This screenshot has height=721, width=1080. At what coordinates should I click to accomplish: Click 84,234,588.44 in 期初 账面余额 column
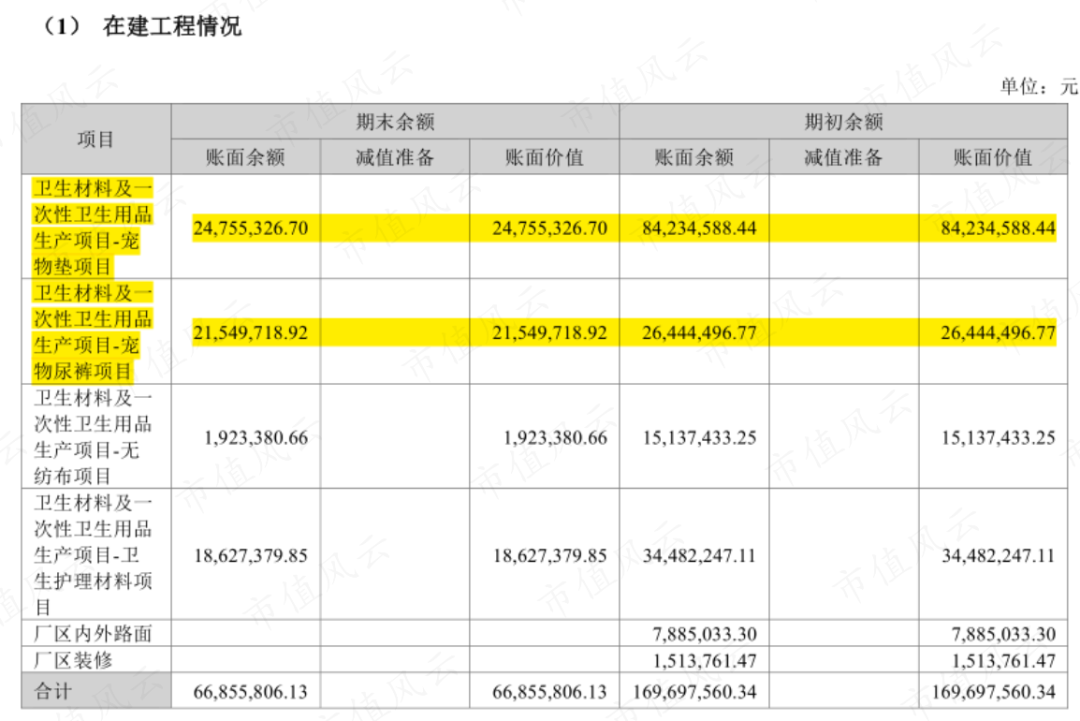(699, 228)
